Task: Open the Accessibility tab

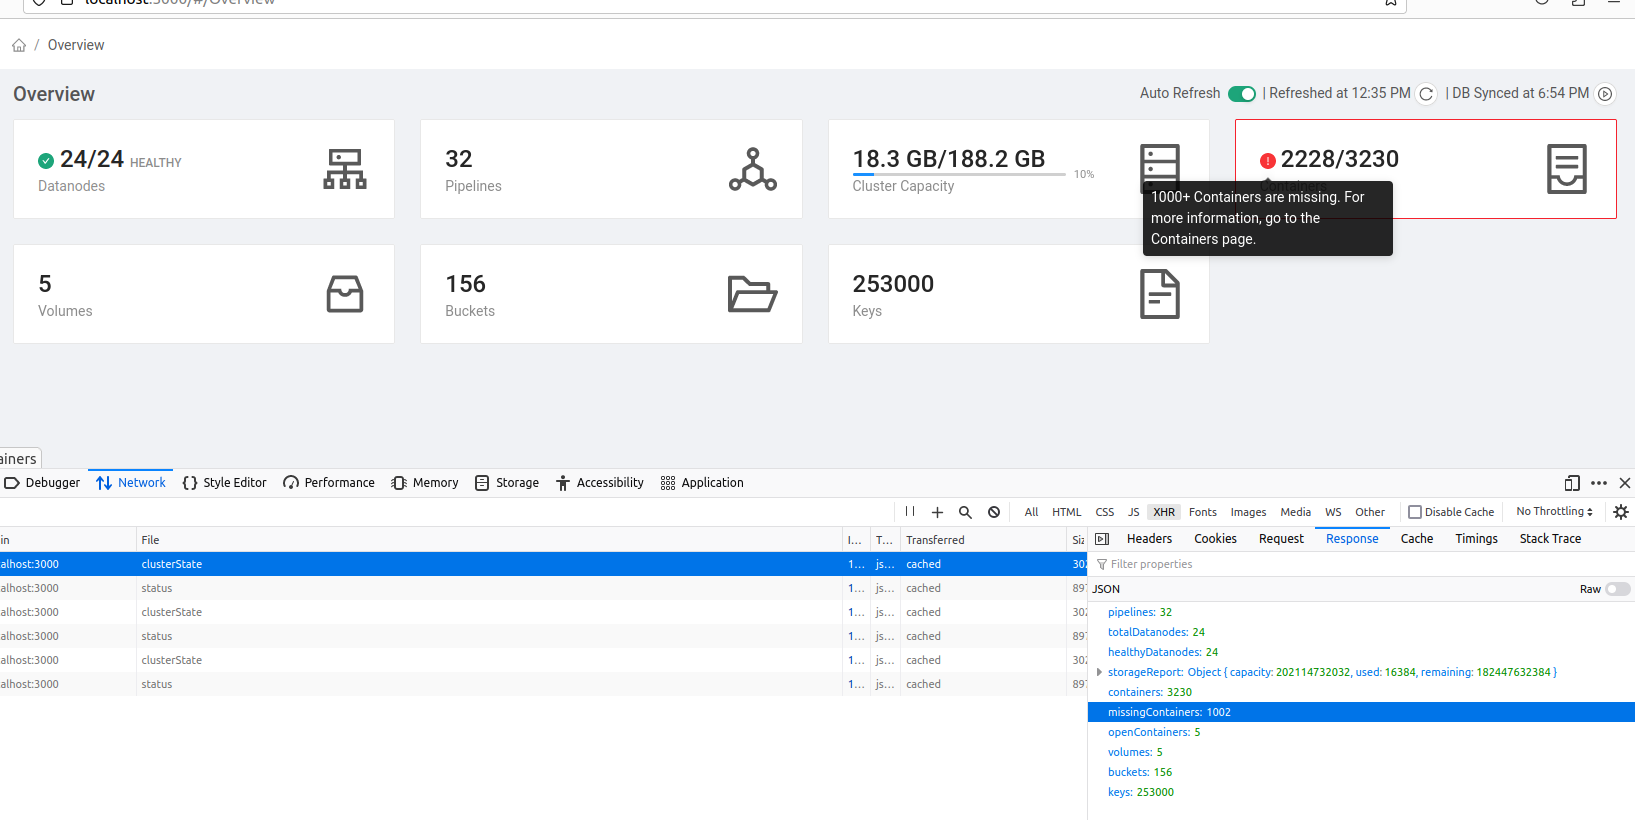Action: click(x=600, y=483)
